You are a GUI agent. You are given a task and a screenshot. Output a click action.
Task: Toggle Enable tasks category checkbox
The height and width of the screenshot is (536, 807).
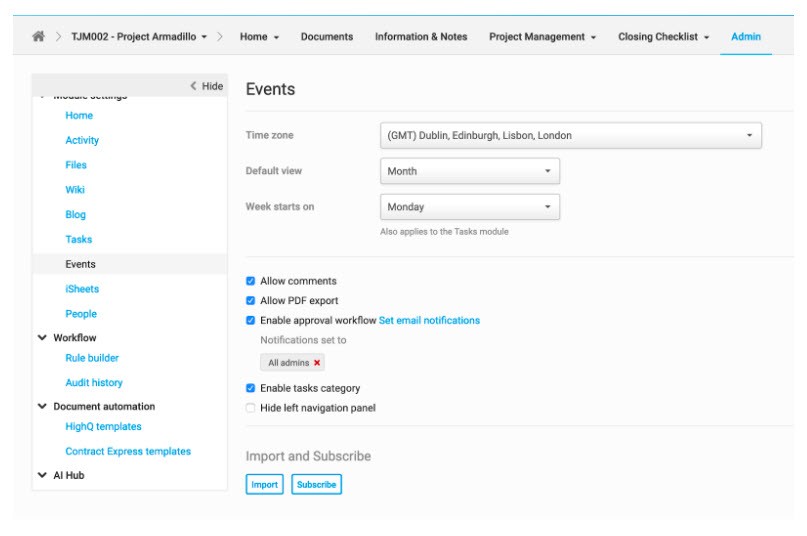click(x=251, y=388)
